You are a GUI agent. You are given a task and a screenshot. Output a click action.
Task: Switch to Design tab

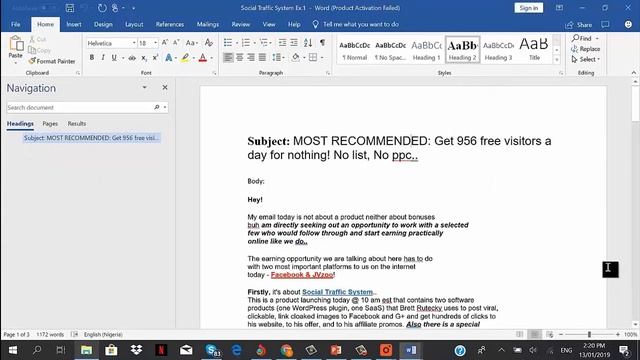pos(103,24)
